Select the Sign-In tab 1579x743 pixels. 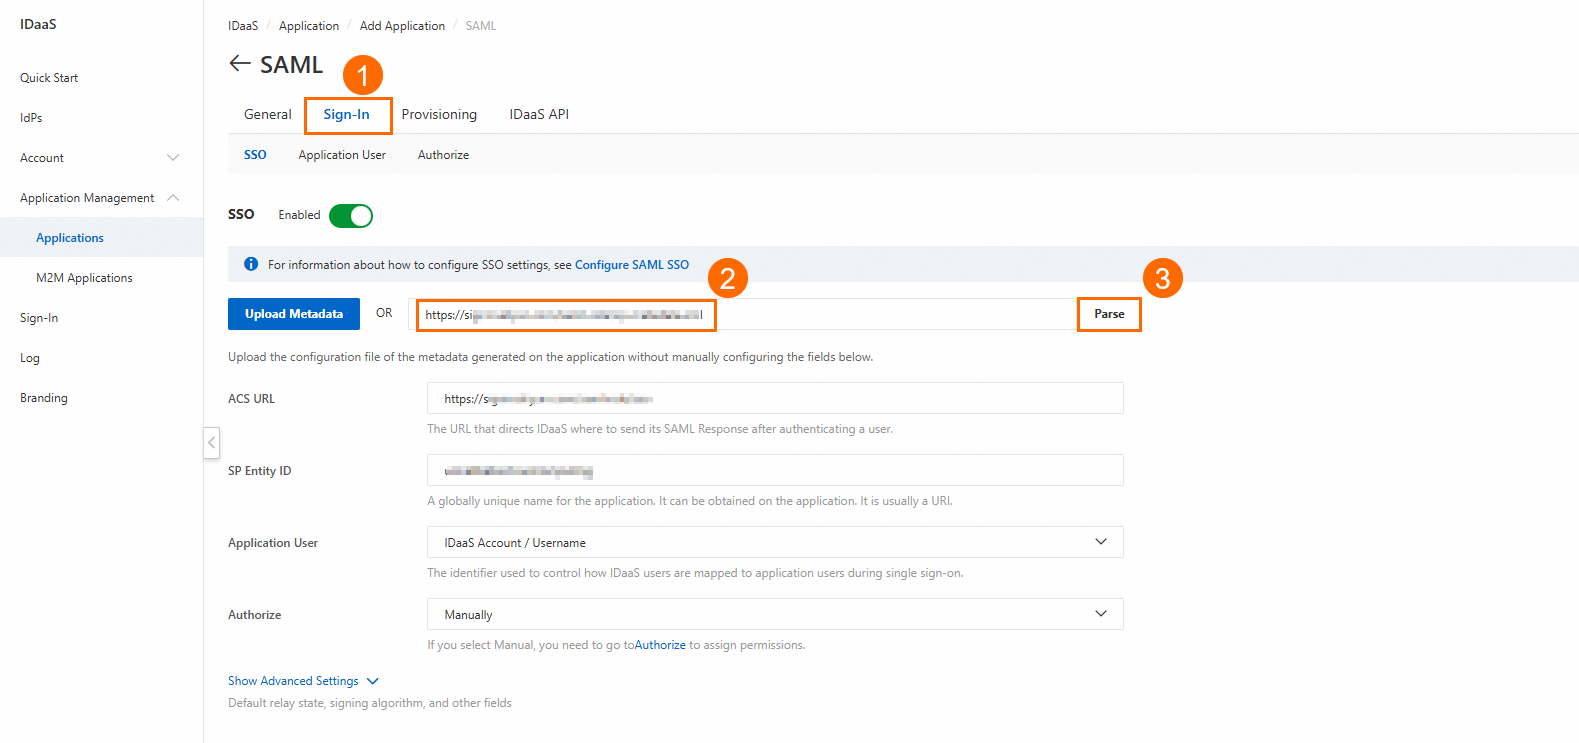point(347,114)
